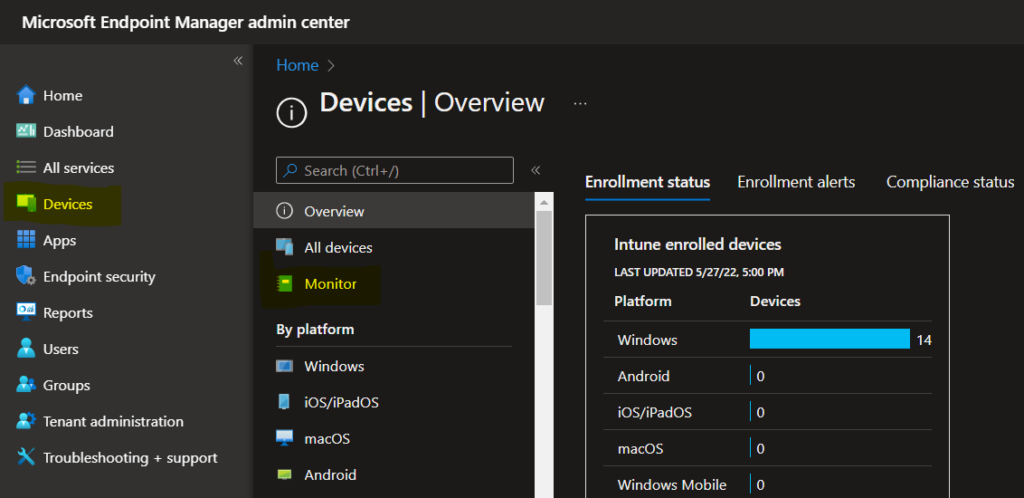Click the Windows count value 14

point(923,339)
